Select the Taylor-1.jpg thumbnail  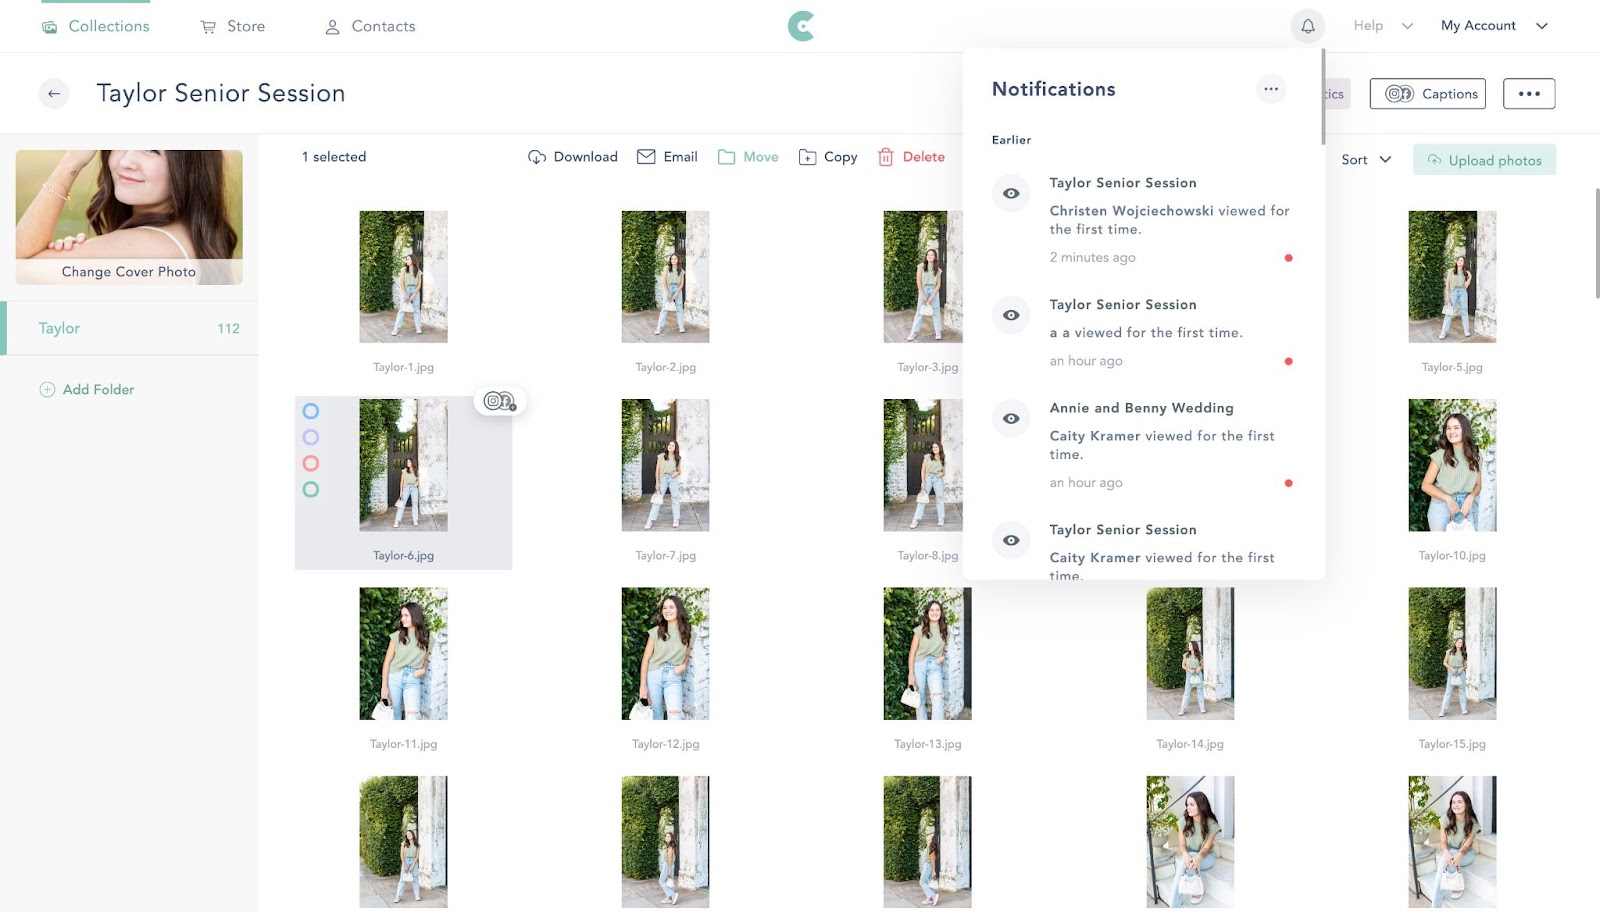pos(403,277)
